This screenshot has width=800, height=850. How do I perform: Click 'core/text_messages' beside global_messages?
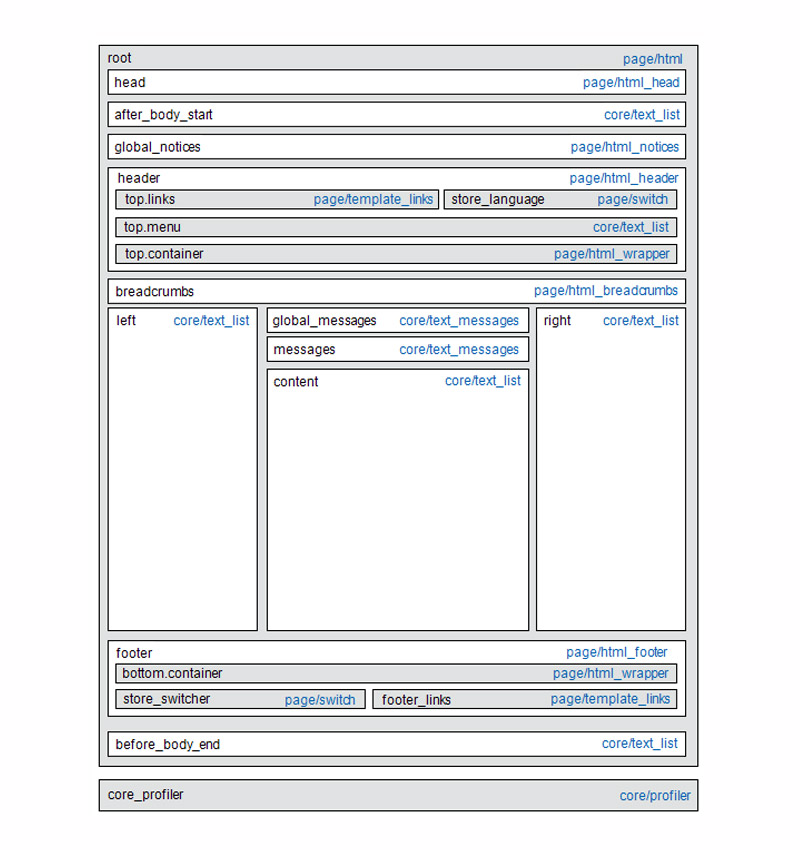click(459, 321)
